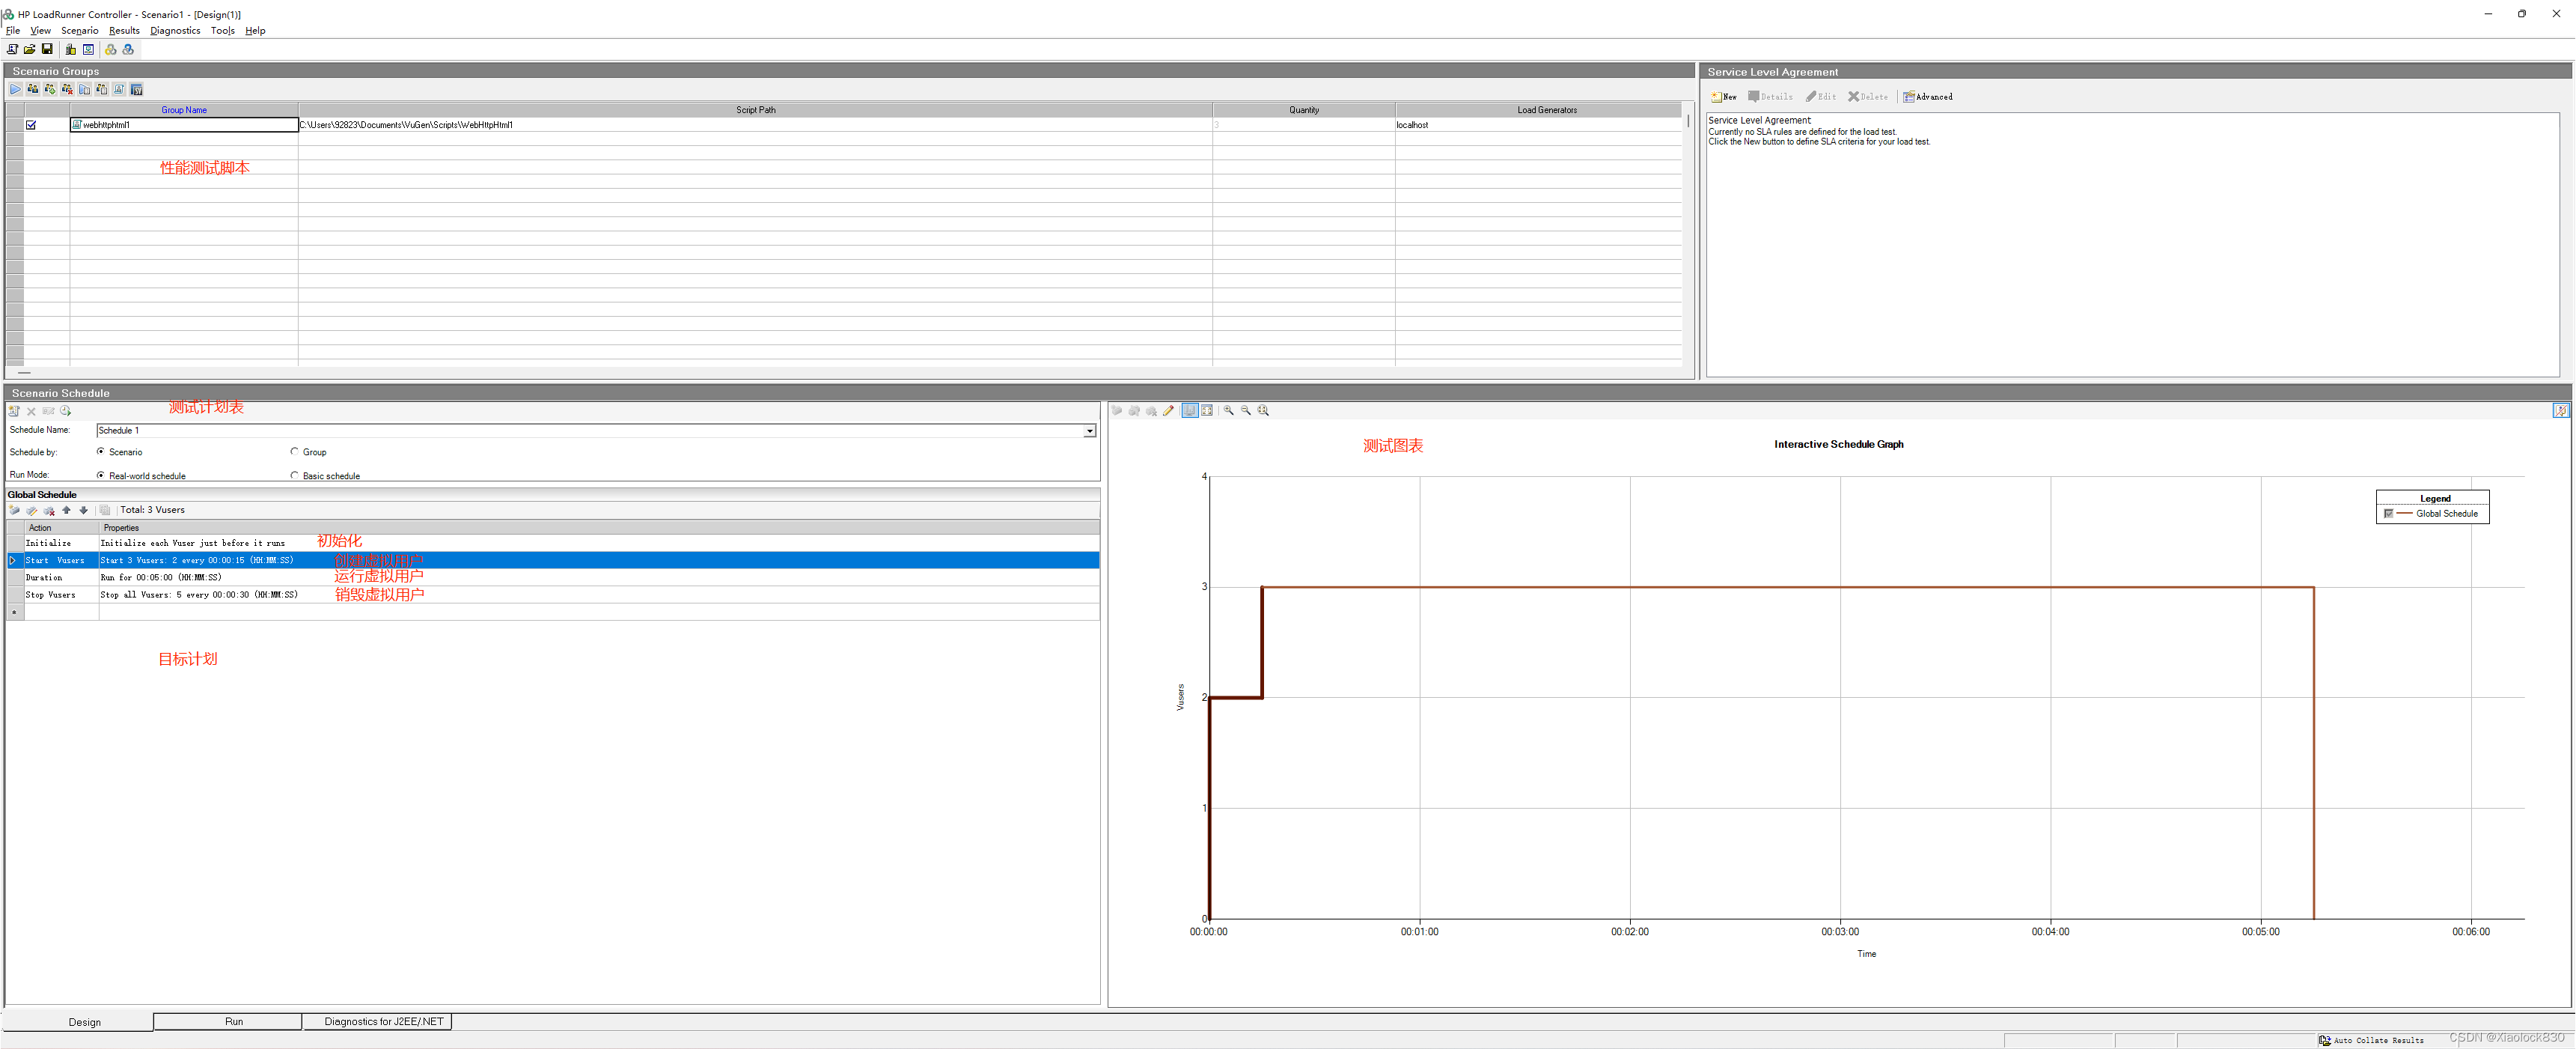Open the Schedule Name dropdown arrow
The width and height of the screenshot is (2576, 1049).
[1089, 431]
